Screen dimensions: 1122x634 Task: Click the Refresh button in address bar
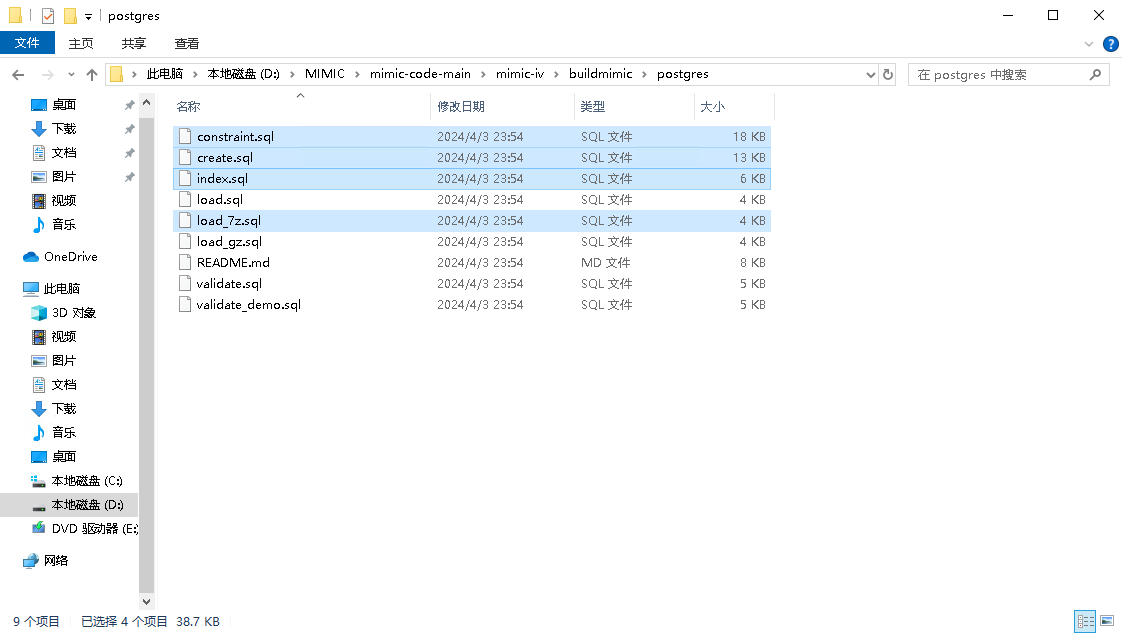887,74
